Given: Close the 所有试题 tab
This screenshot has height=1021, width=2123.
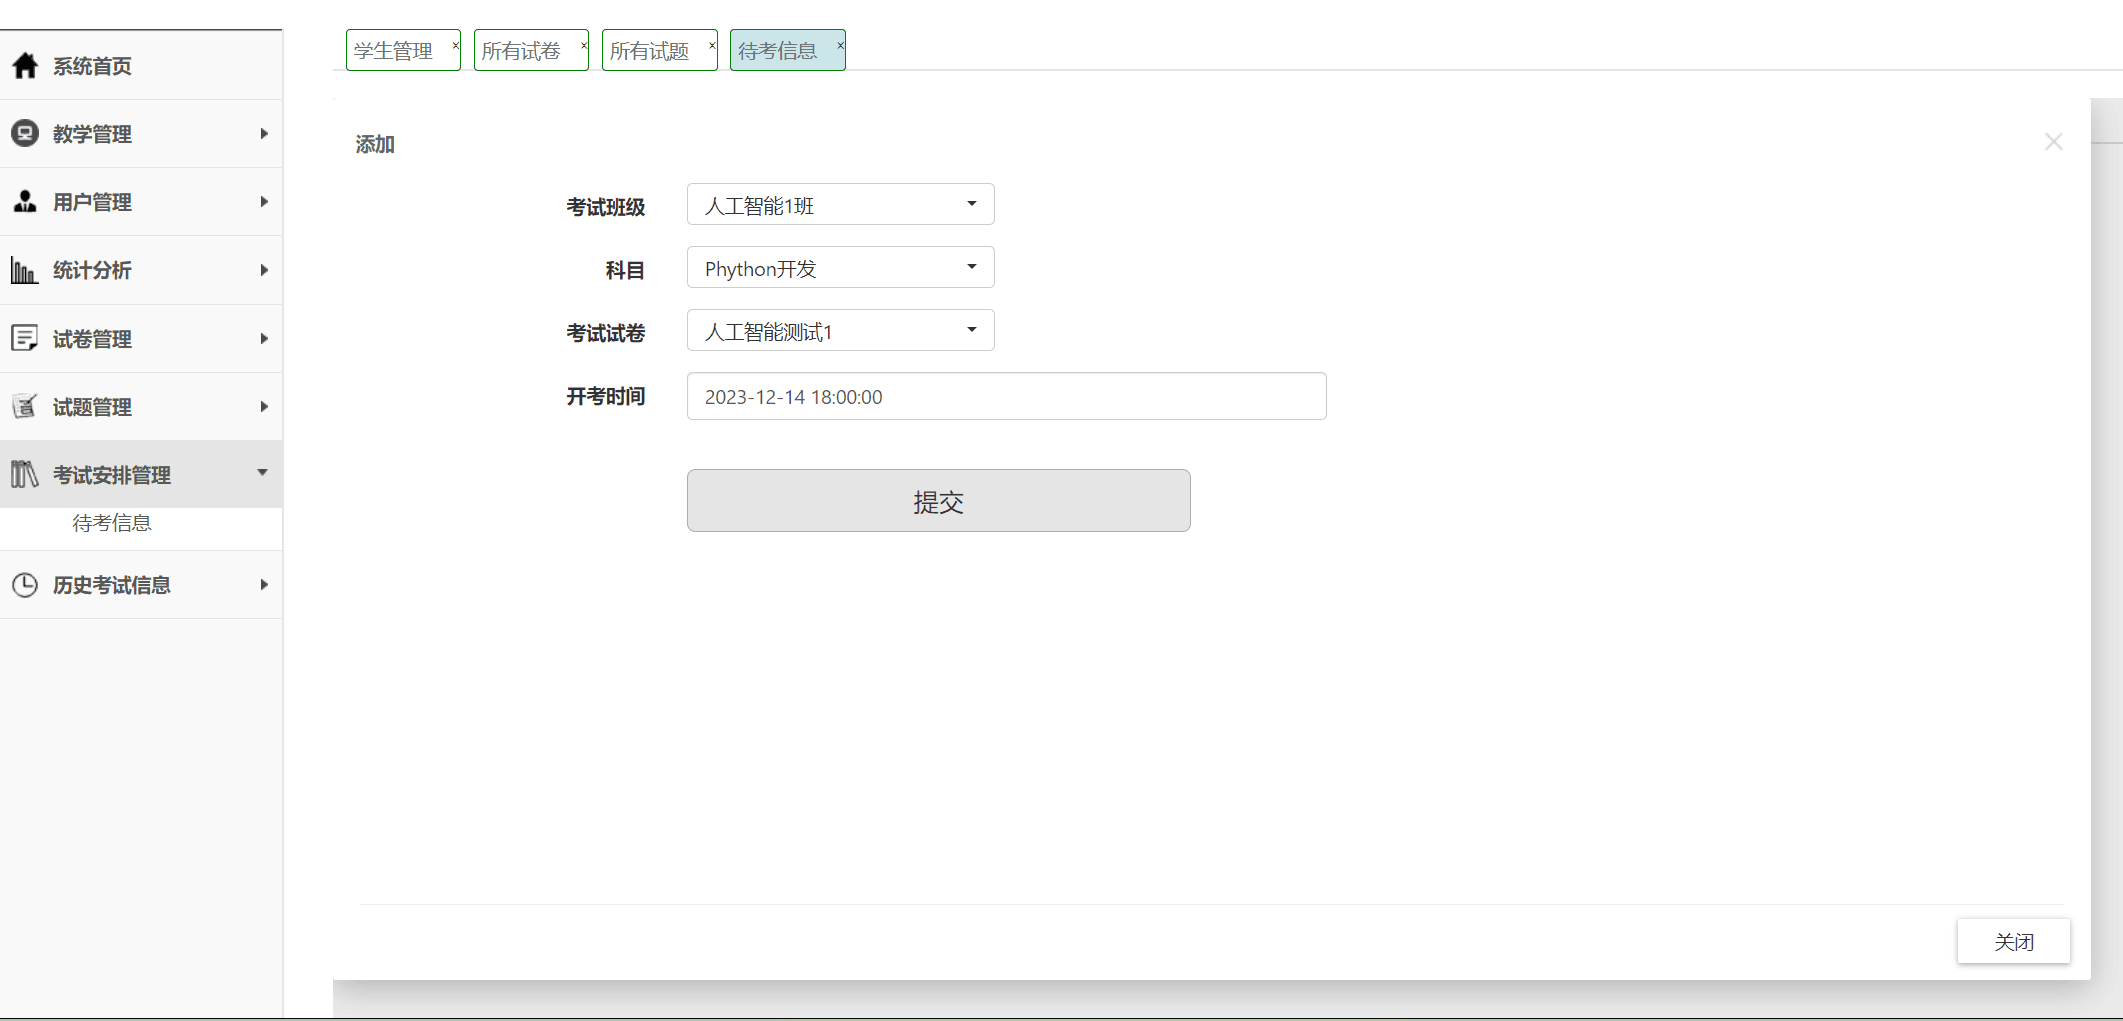Looking at the screenshot, I should click(712, 45).
